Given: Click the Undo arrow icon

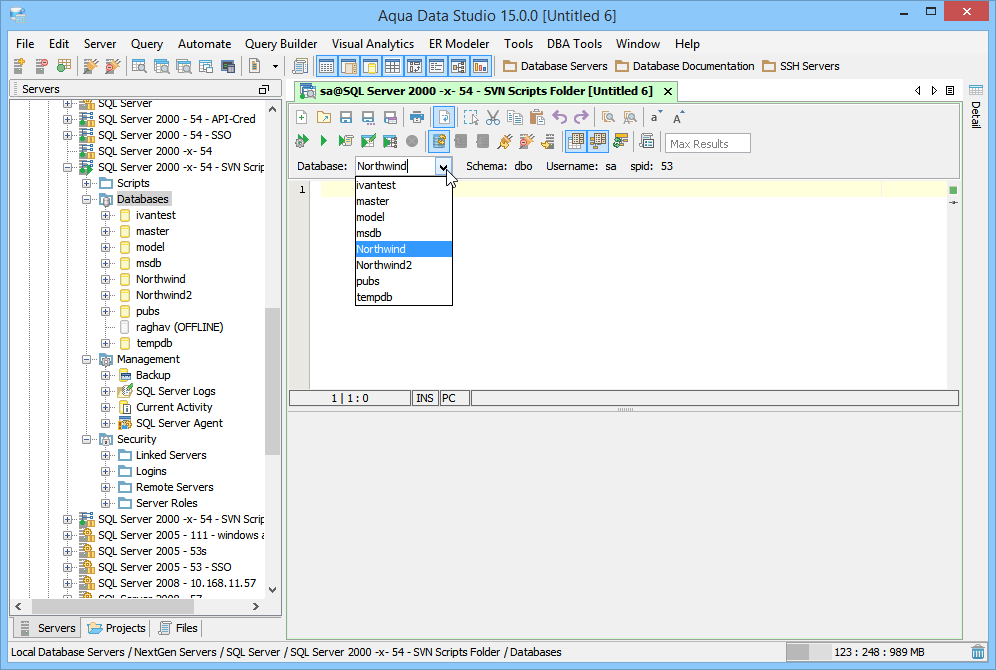Looking at the screenshot, I should pos(560,117).
